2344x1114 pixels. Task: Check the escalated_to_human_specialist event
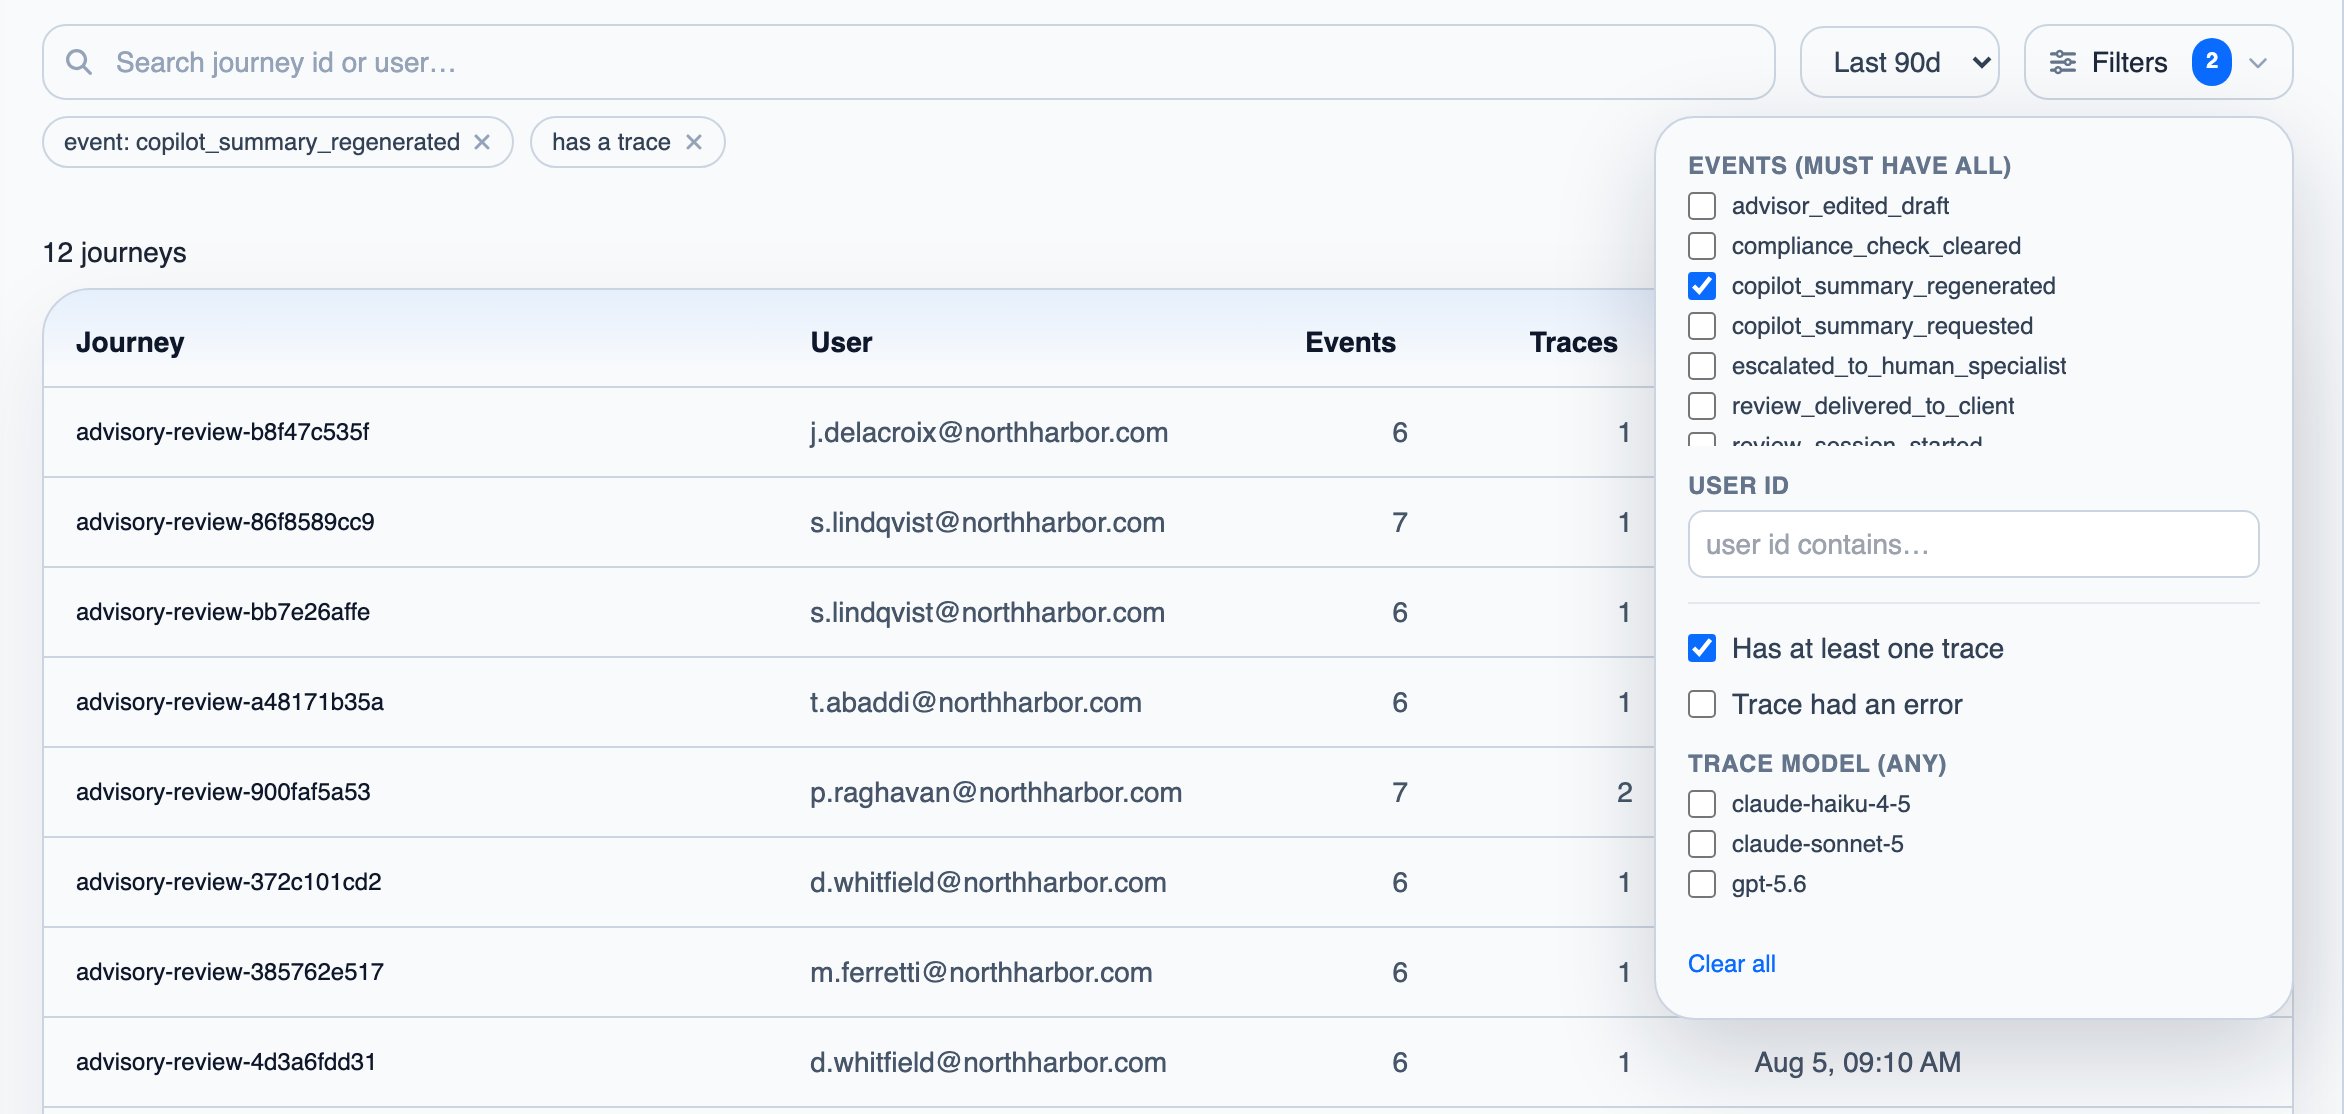coord(1702,366)
